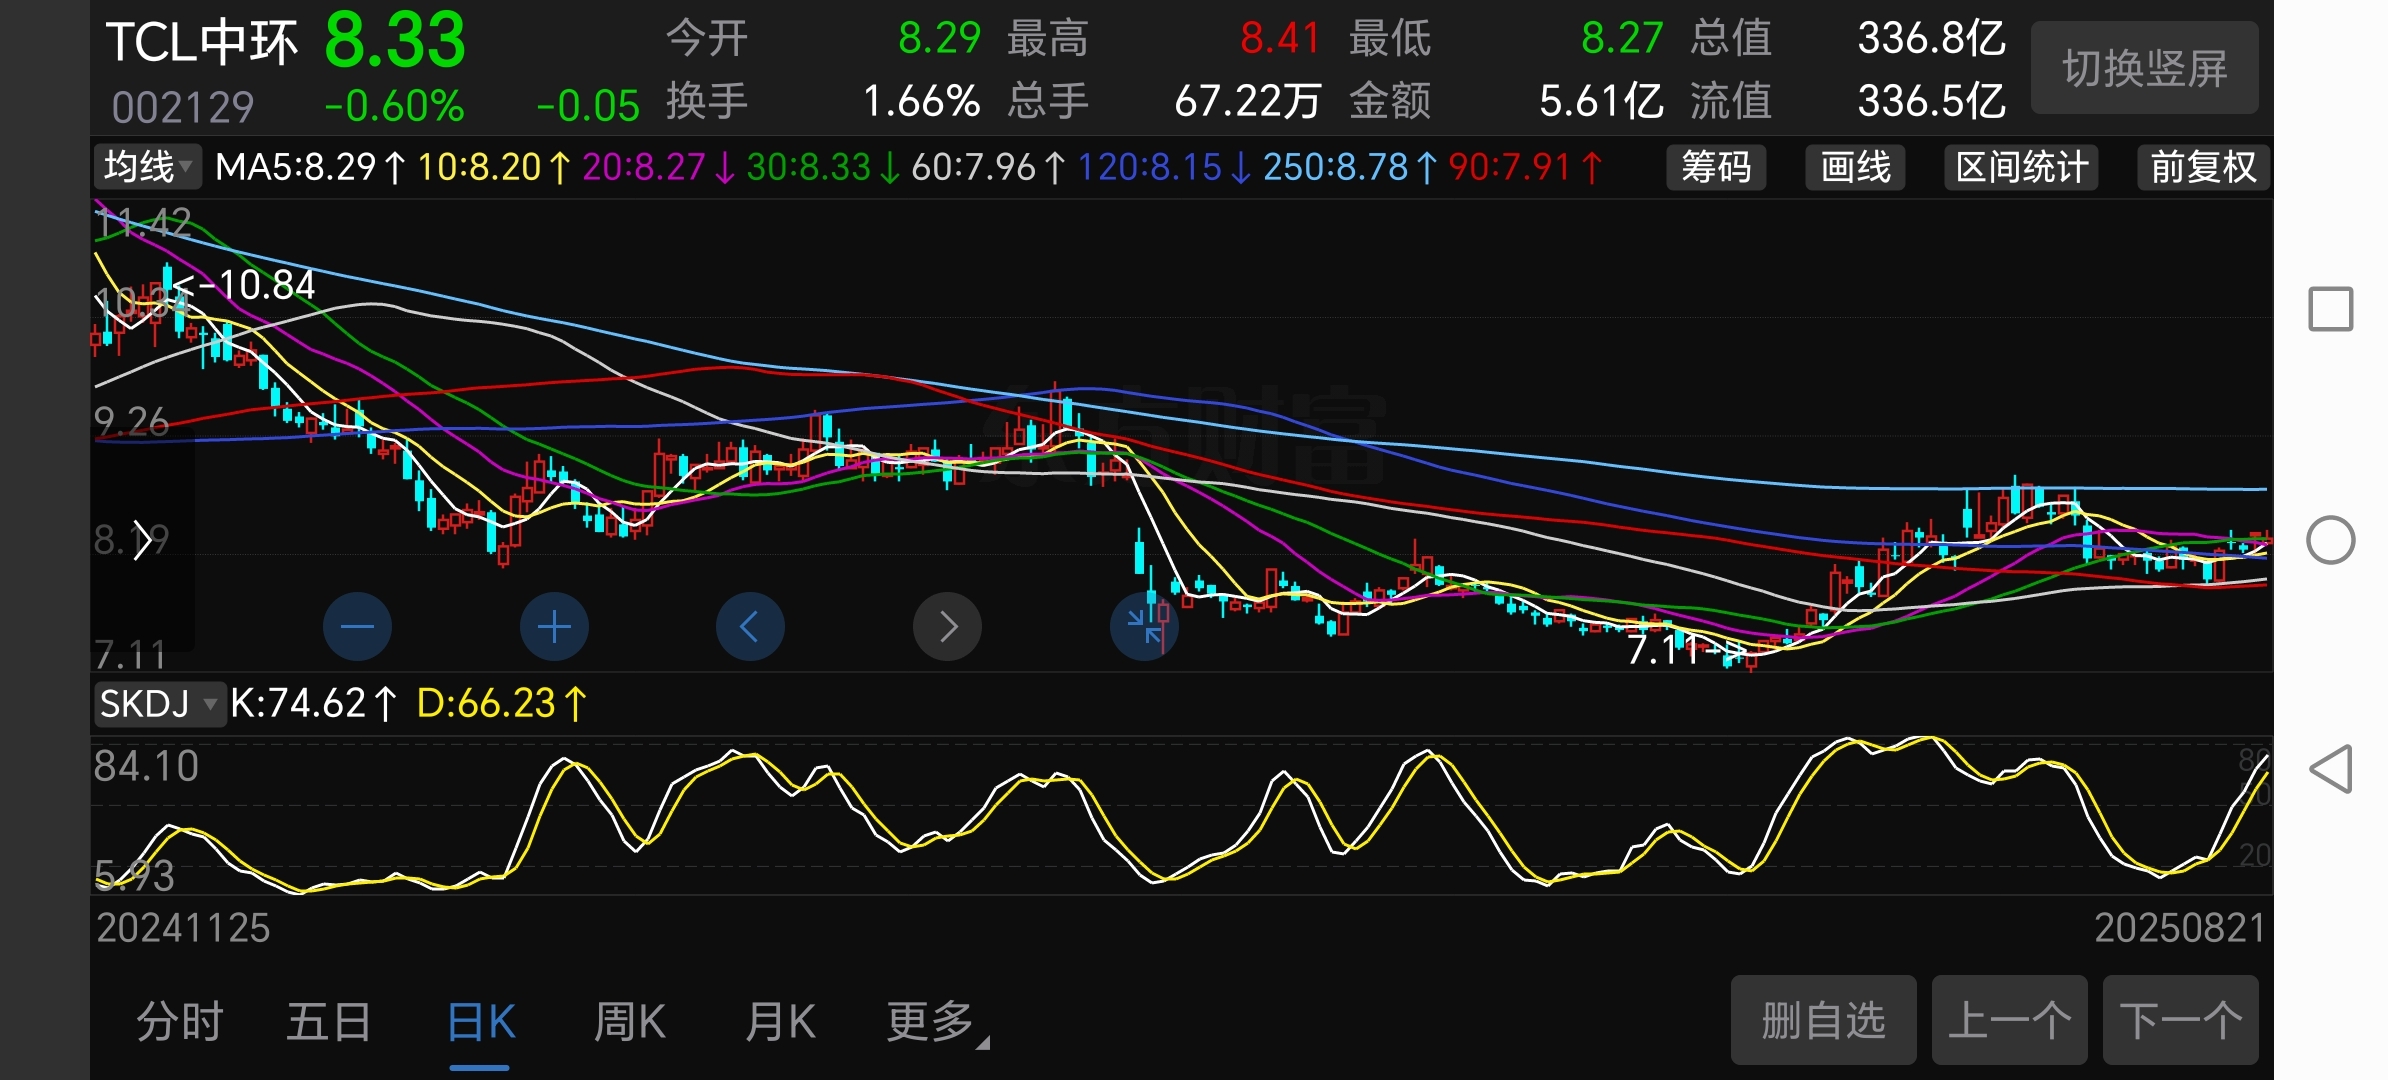Tap the D:66.23 SKDJ value
Viewport: 2388px width, 1080px height.
[501, 704]
